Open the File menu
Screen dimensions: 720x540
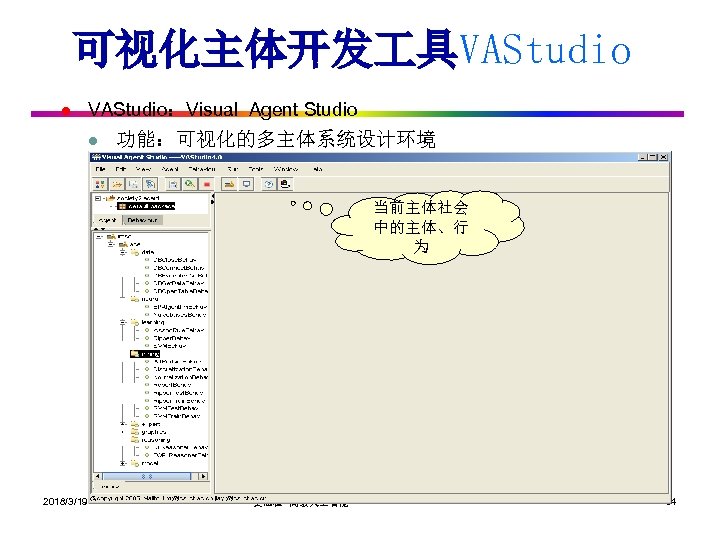click(100, 169)
